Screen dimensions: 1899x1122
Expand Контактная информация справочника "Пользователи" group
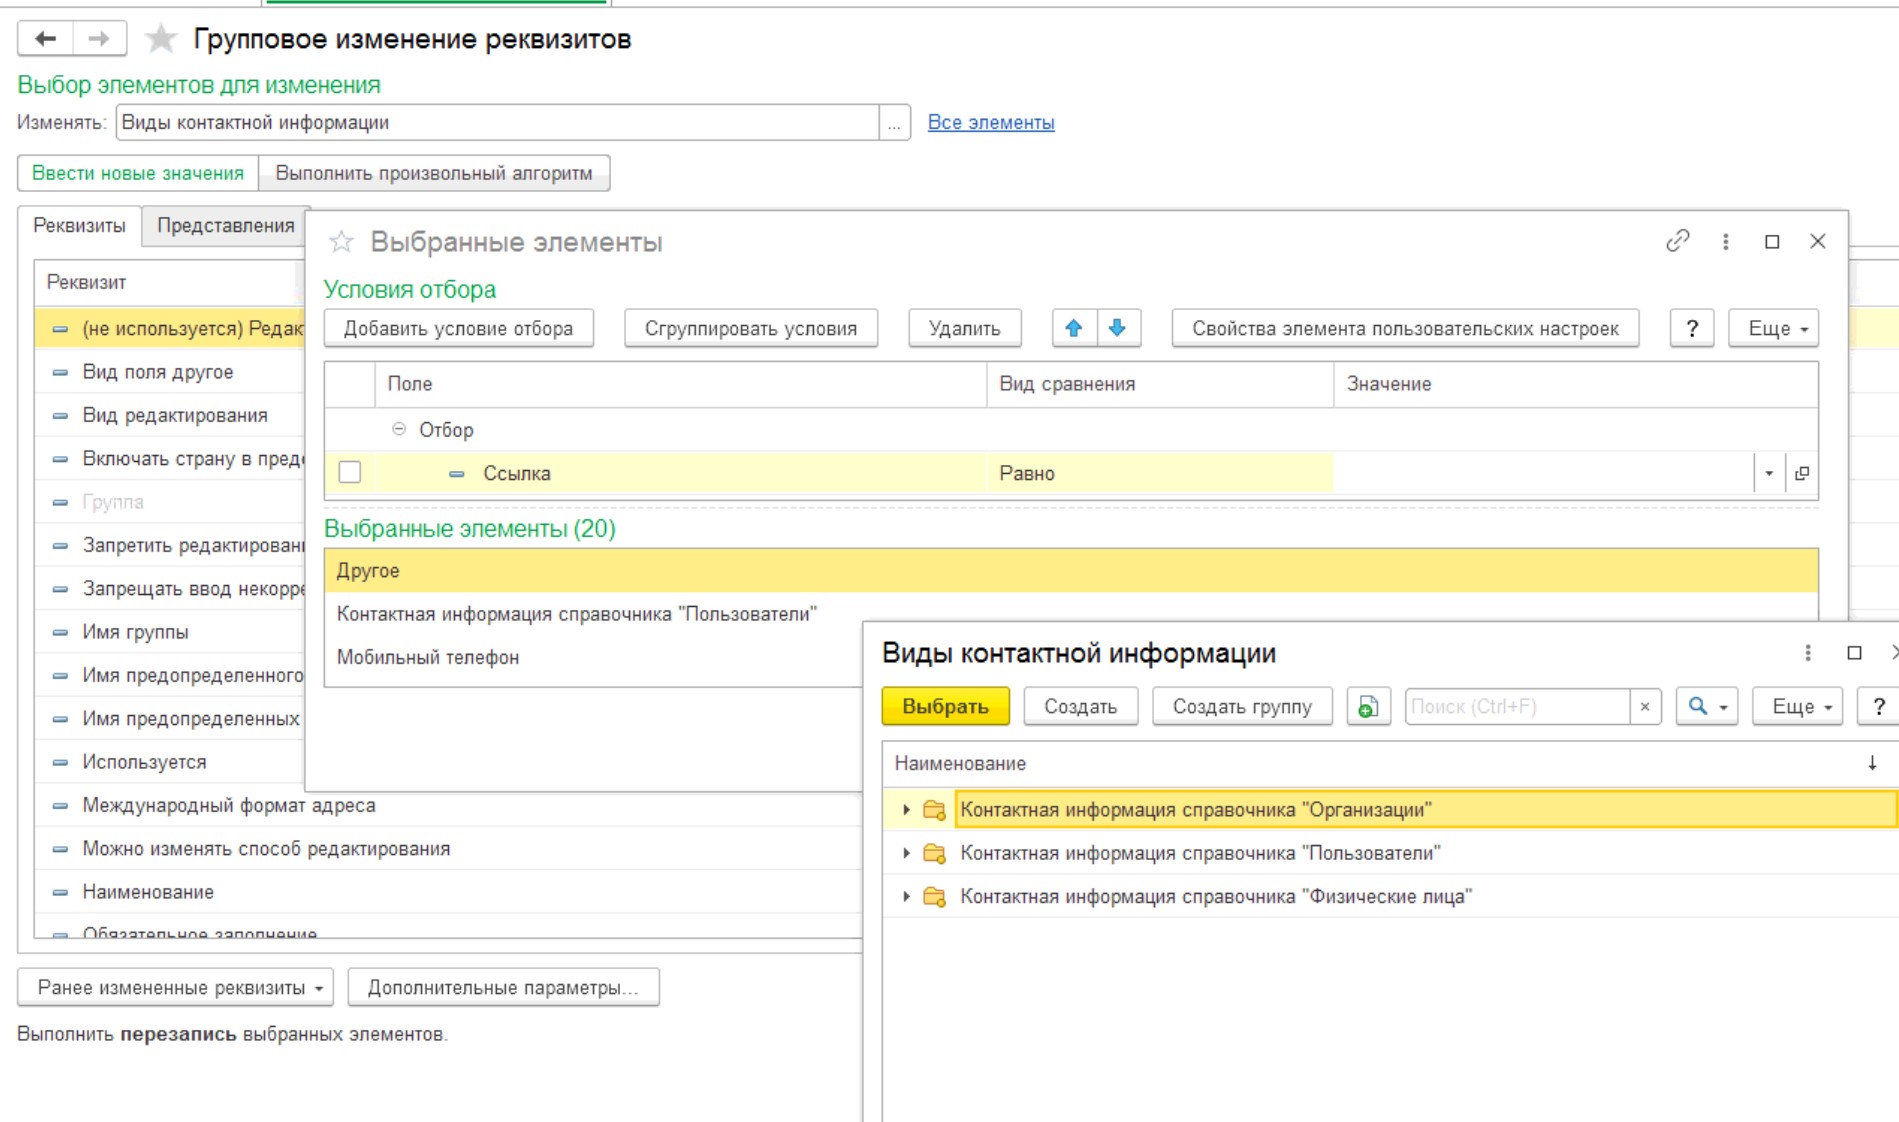point(906,853)
